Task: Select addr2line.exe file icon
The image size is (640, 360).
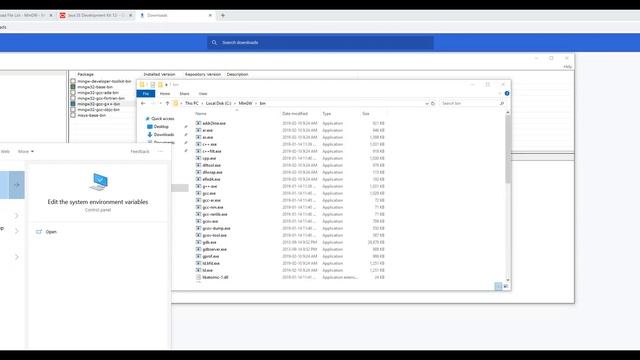Action: [198, 123]
